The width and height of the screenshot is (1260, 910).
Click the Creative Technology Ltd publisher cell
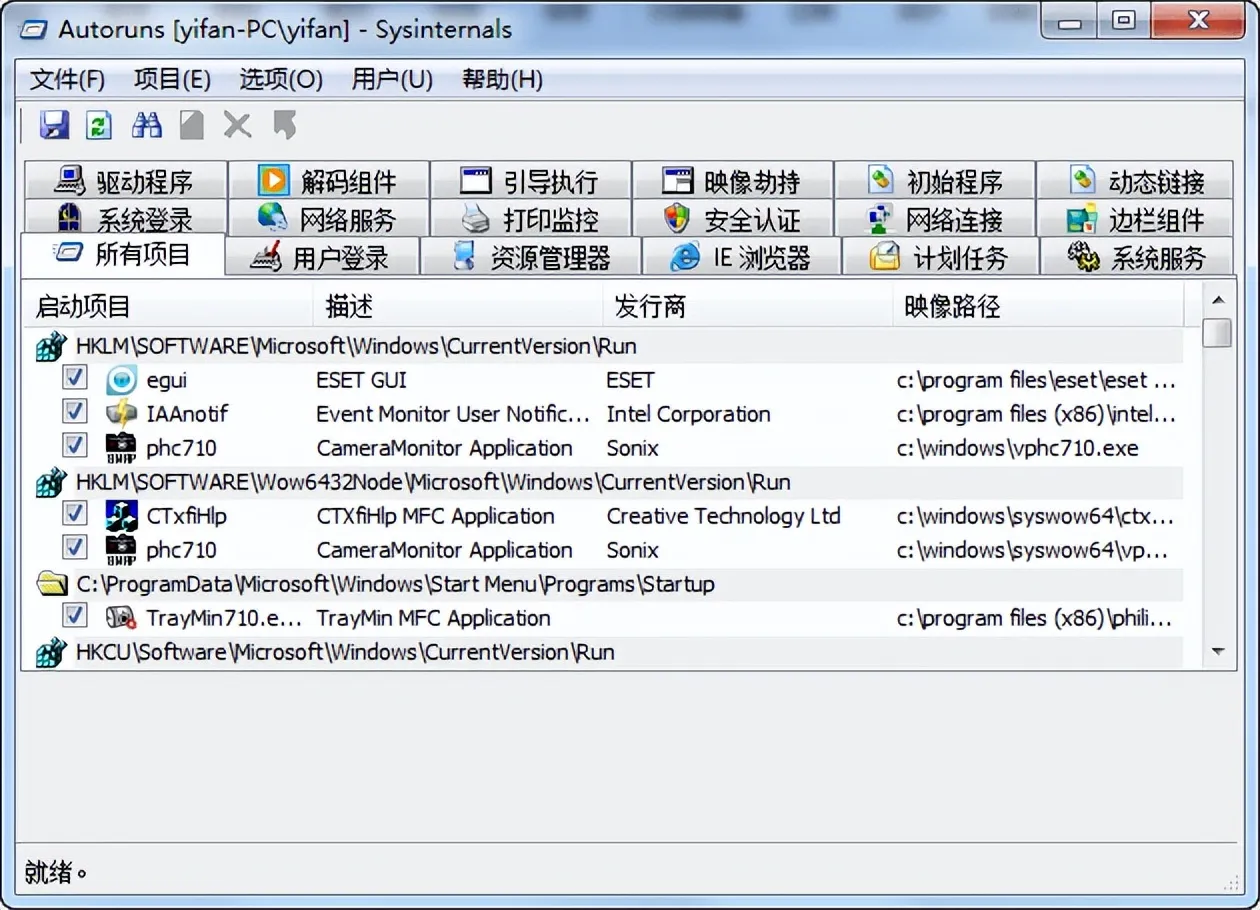pos(723,516)
